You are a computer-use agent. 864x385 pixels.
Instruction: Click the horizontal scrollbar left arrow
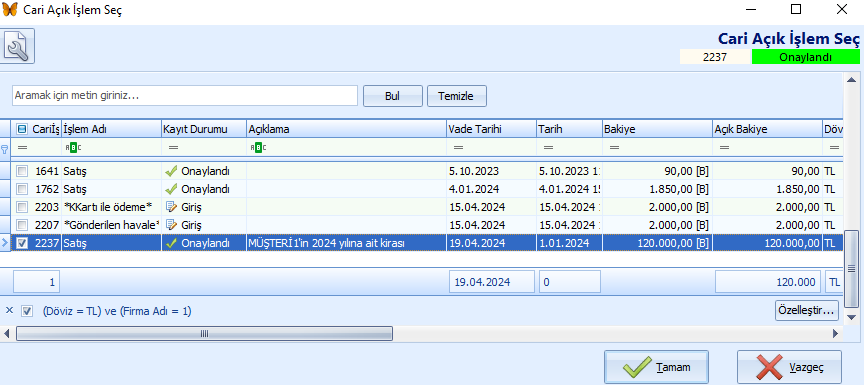7,333
